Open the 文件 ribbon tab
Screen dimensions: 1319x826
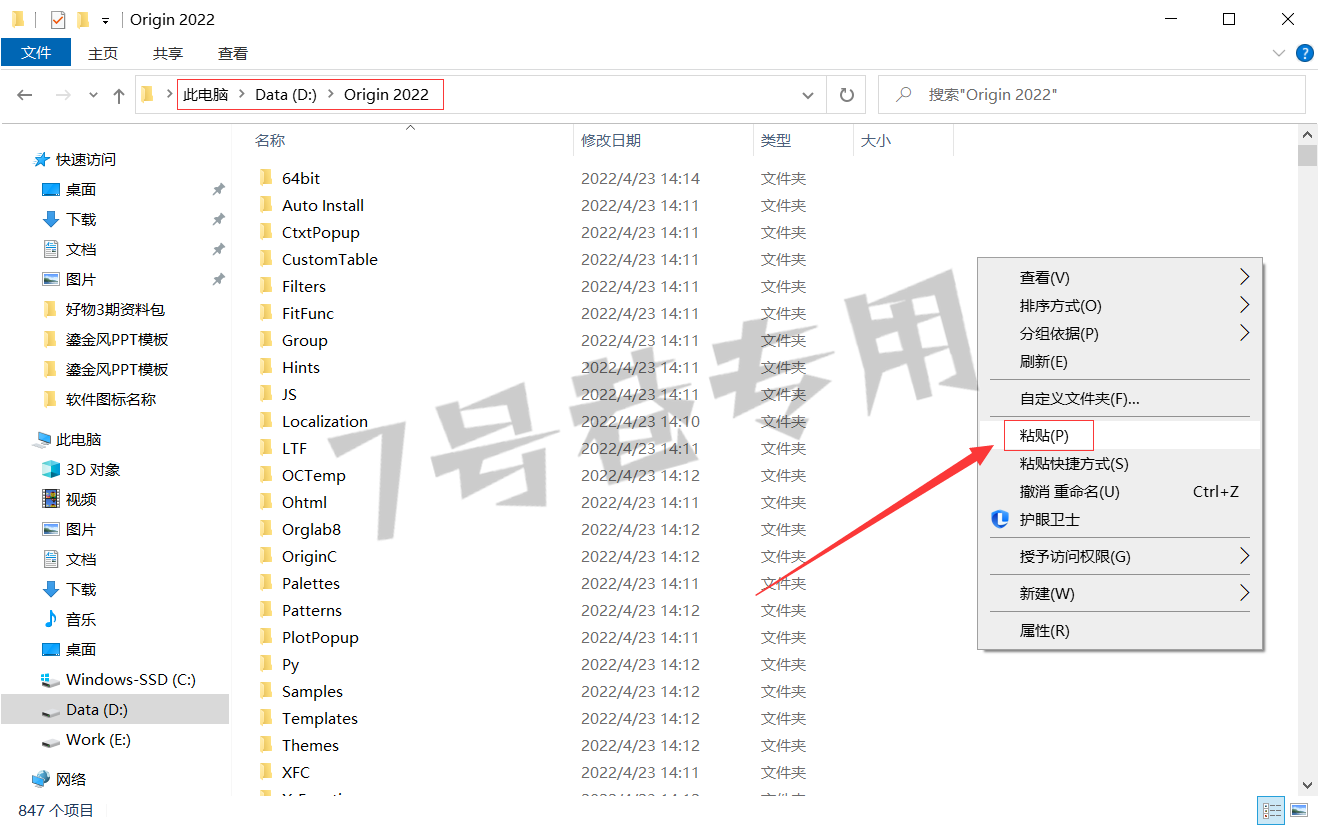tap(36, 53)
